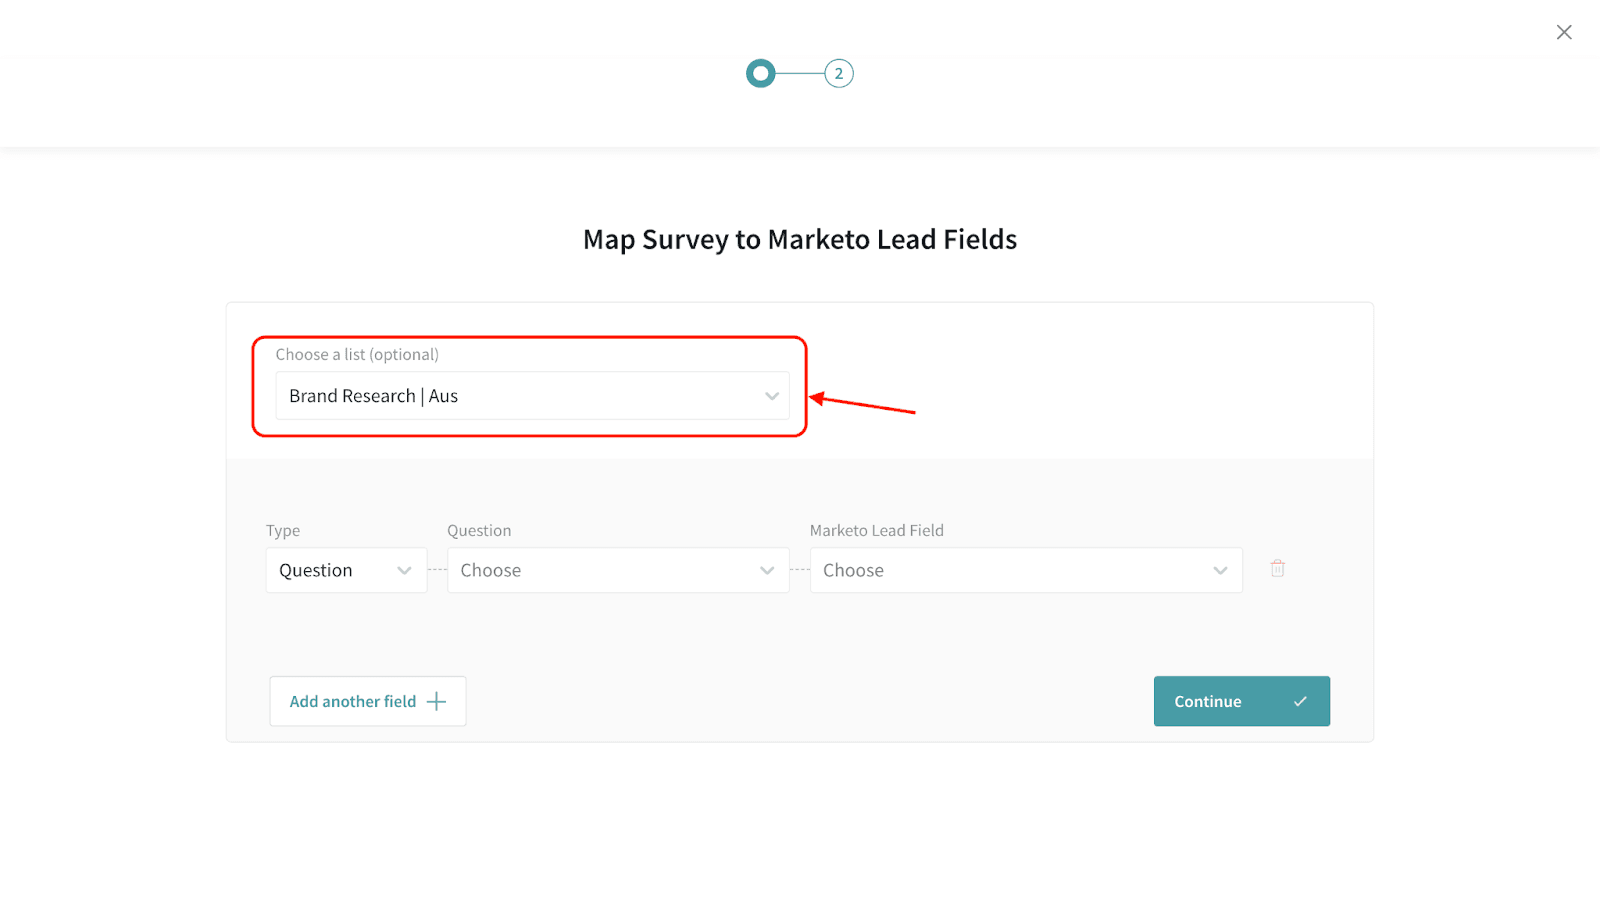Click the chevron in the Marketo Lead Field dropdown

(1220, 570)
